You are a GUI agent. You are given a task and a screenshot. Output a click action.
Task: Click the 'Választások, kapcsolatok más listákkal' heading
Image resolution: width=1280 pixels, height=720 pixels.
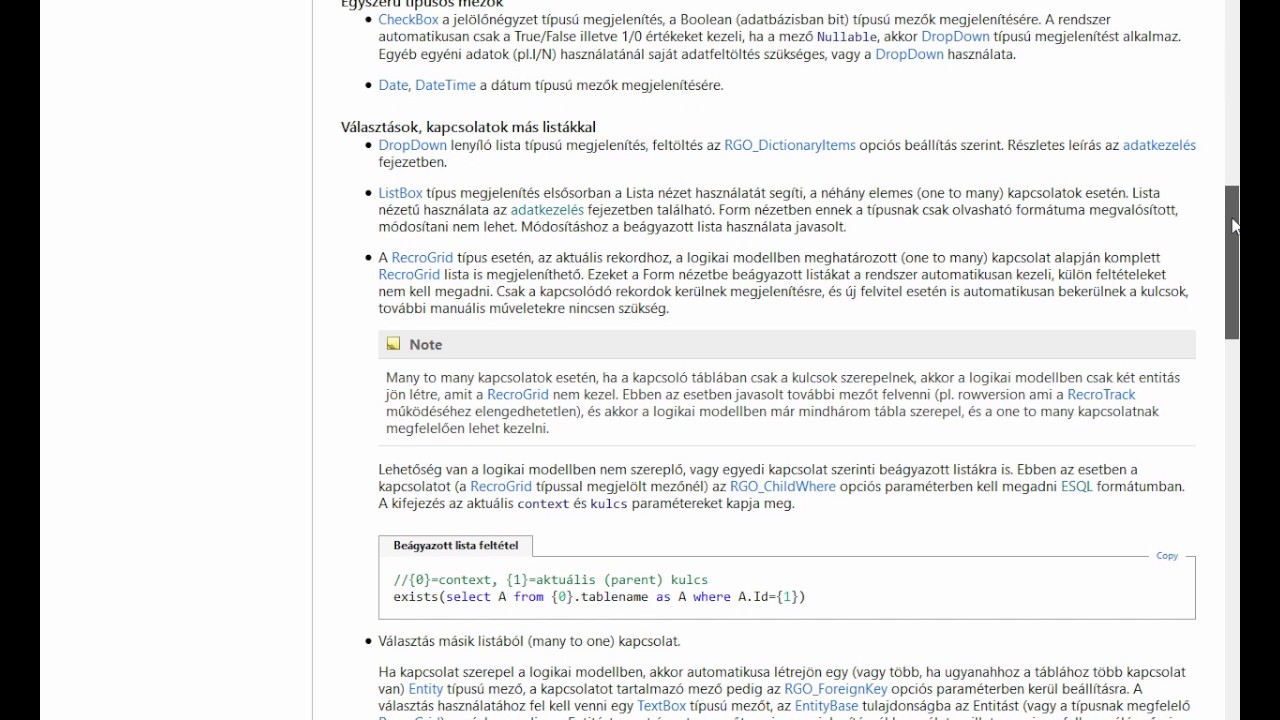pyautogui.click(x=468, y=127)
